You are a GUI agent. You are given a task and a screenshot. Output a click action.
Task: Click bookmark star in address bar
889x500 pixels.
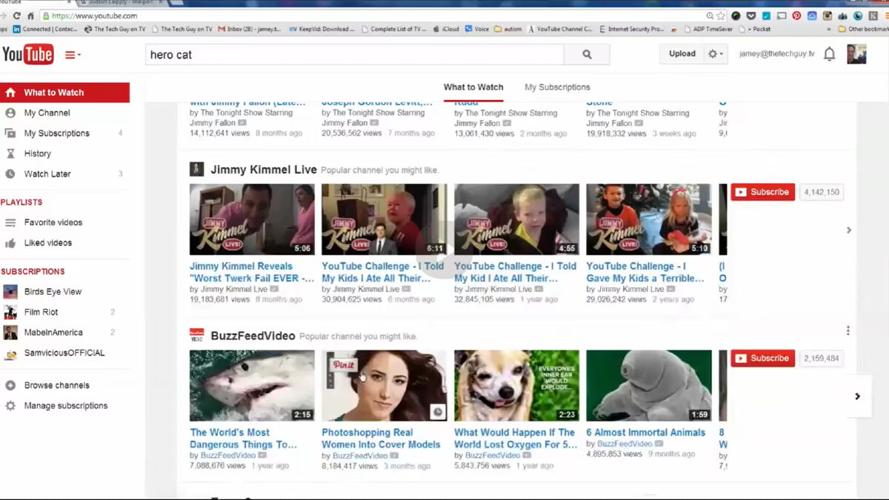coord(721,16)
